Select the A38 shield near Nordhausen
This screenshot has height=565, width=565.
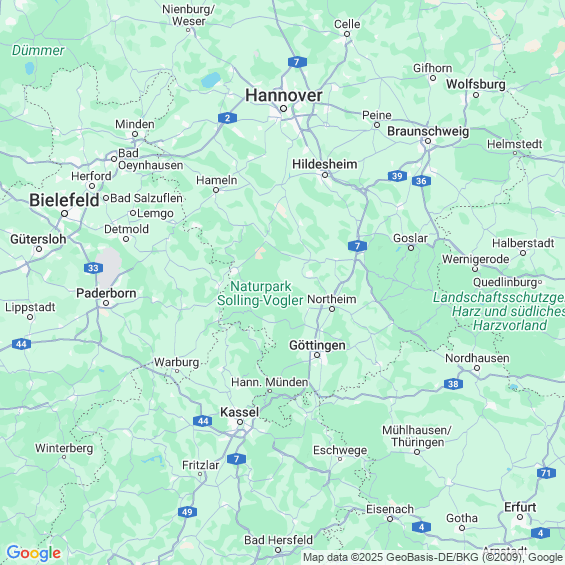(453, 384)
